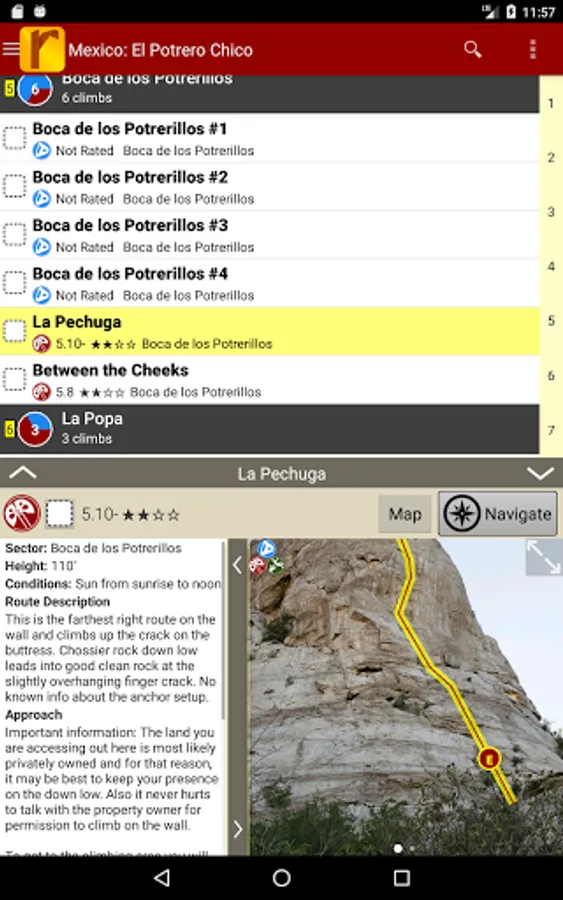Tap the La Popa pie chart icon
Viewport: 563px width, 900px height.
[35, 429]
